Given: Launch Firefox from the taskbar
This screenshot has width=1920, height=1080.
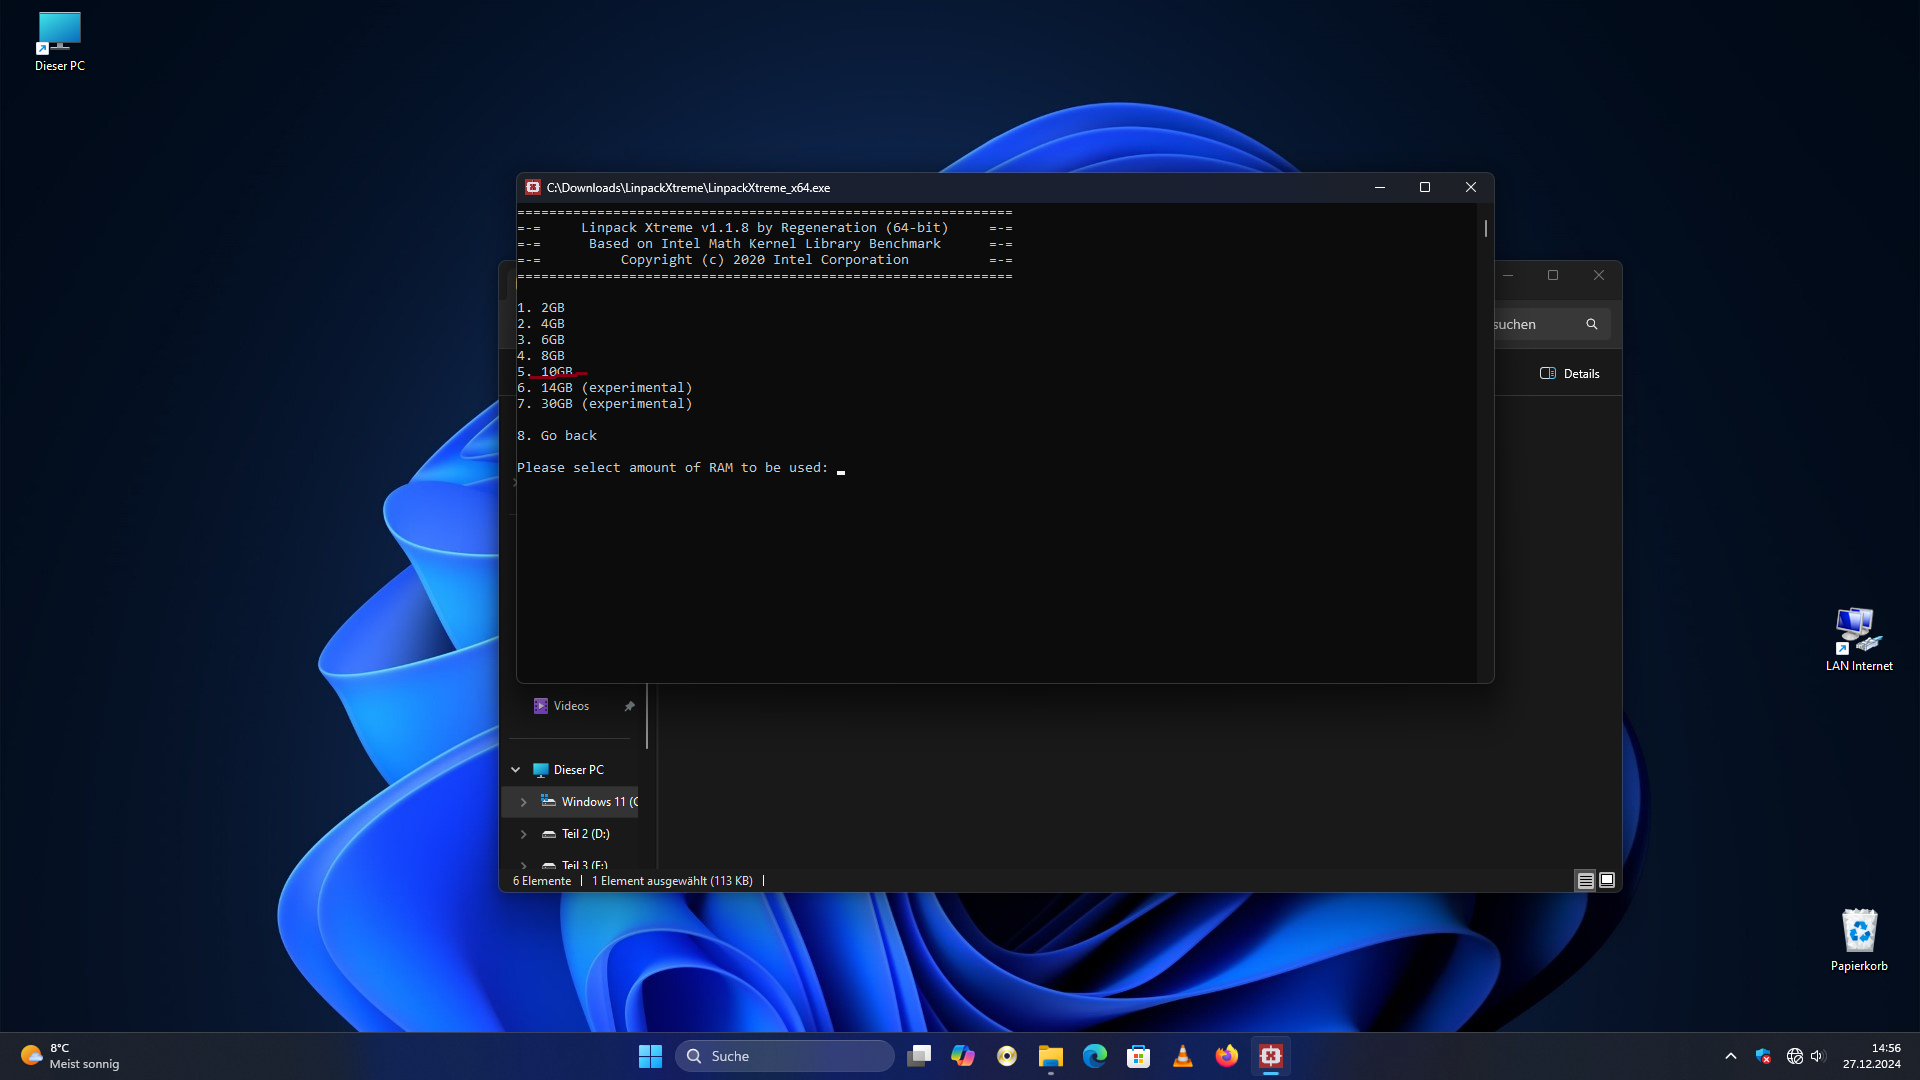Looking at the screenshot, I should [1226, 1056].
